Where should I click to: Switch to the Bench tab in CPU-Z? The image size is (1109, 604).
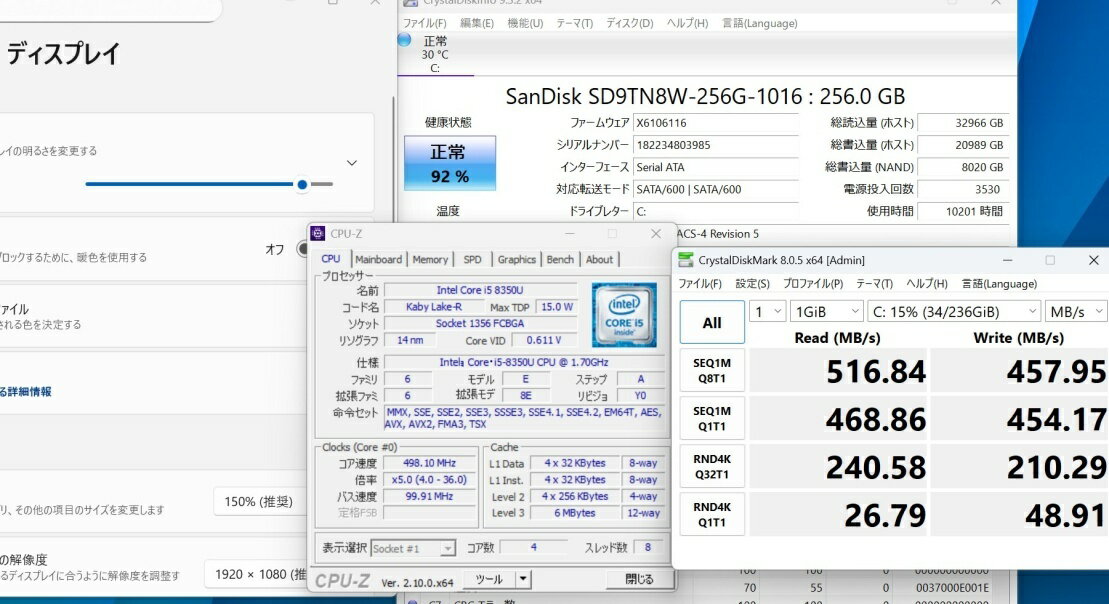(560, 260)
